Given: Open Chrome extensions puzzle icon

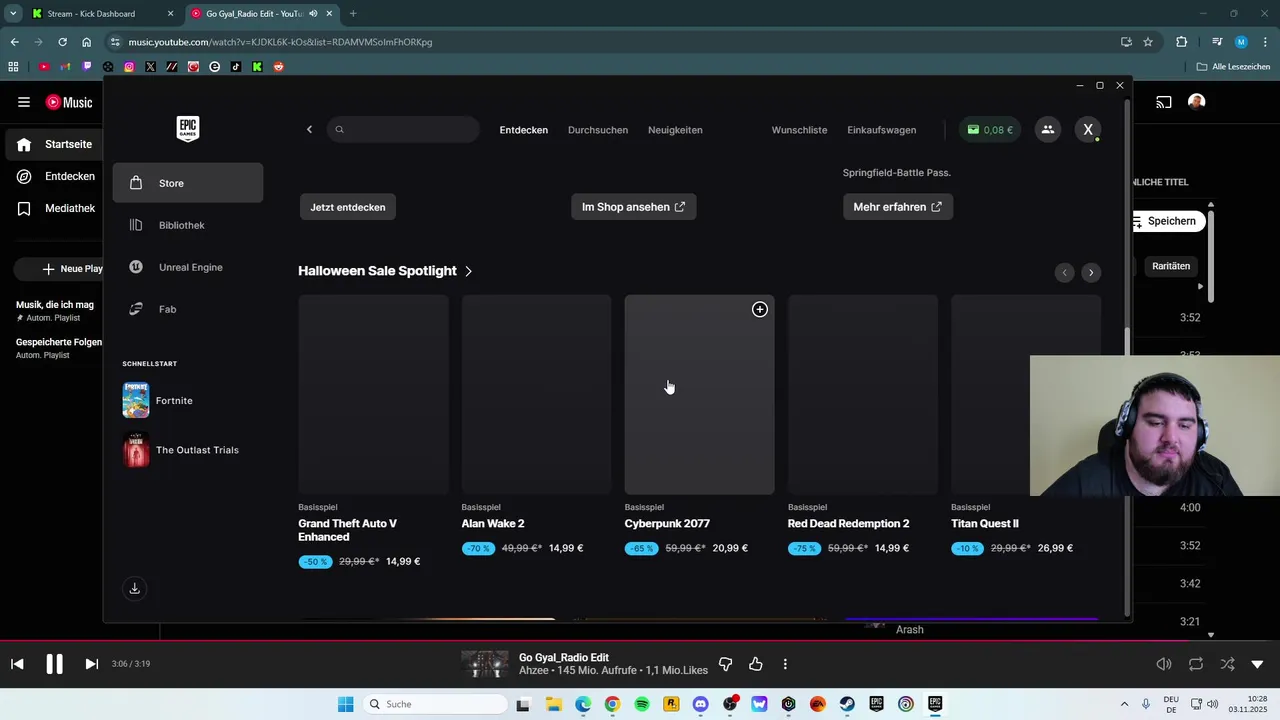Looking at the screenshot, I should [1181, 42].
